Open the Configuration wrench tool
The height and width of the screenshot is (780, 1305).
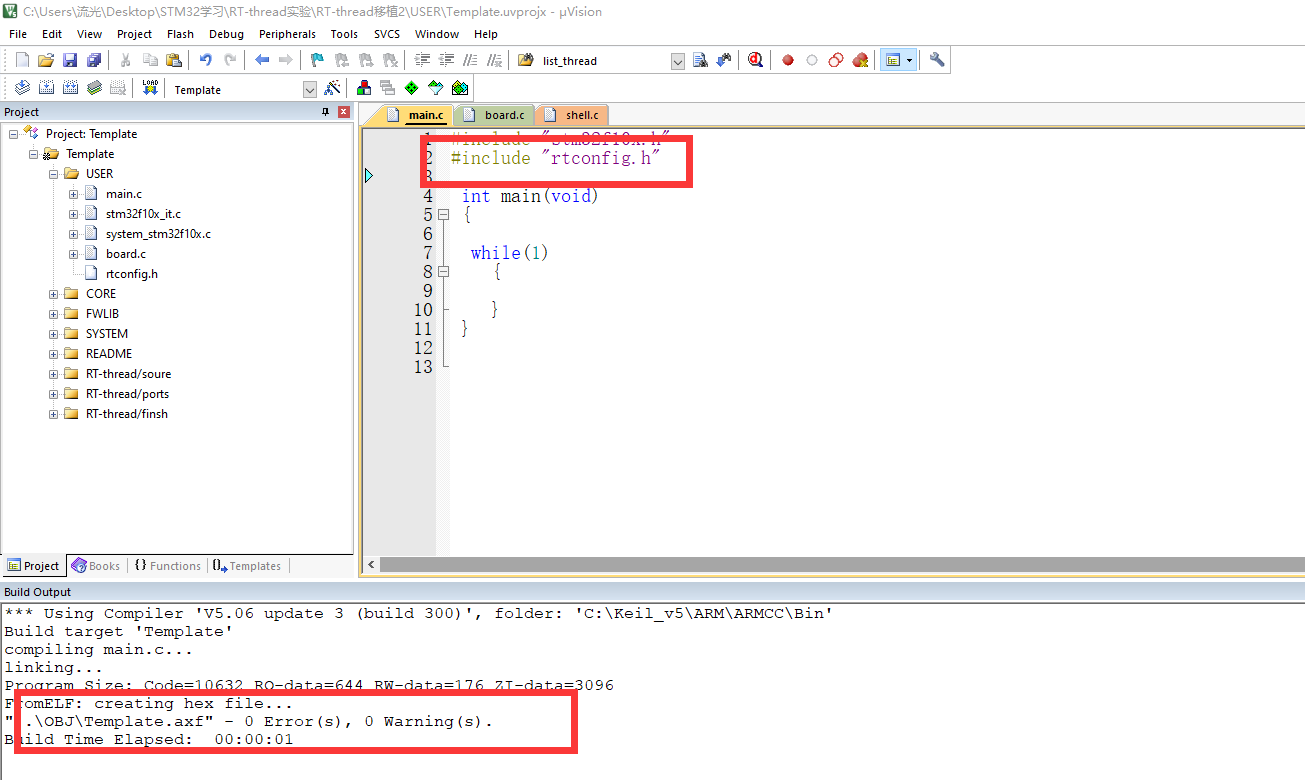(937, 60)
